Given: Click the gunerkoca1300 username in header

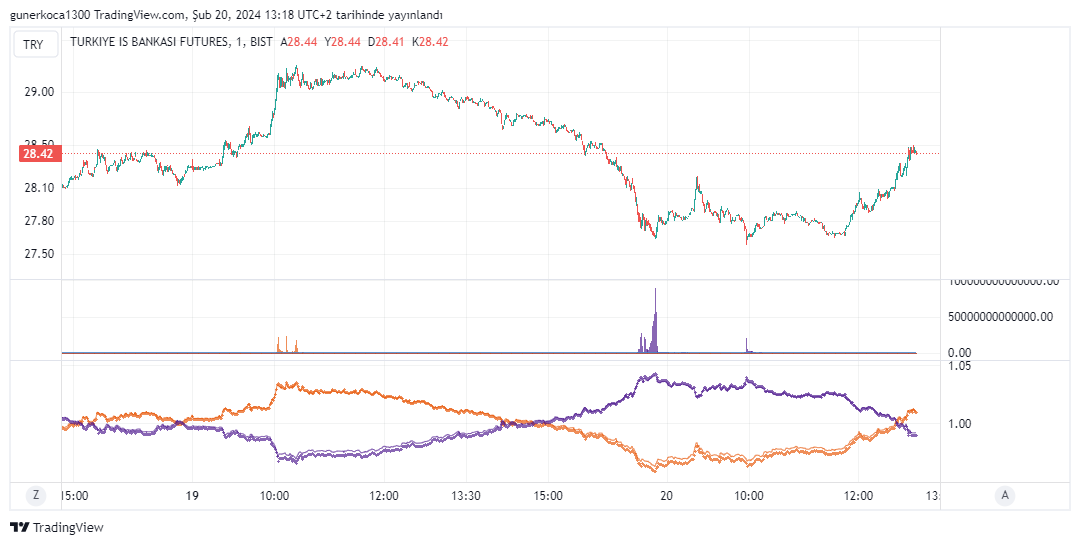Looking at the screenshot, I should coord(46,15).
